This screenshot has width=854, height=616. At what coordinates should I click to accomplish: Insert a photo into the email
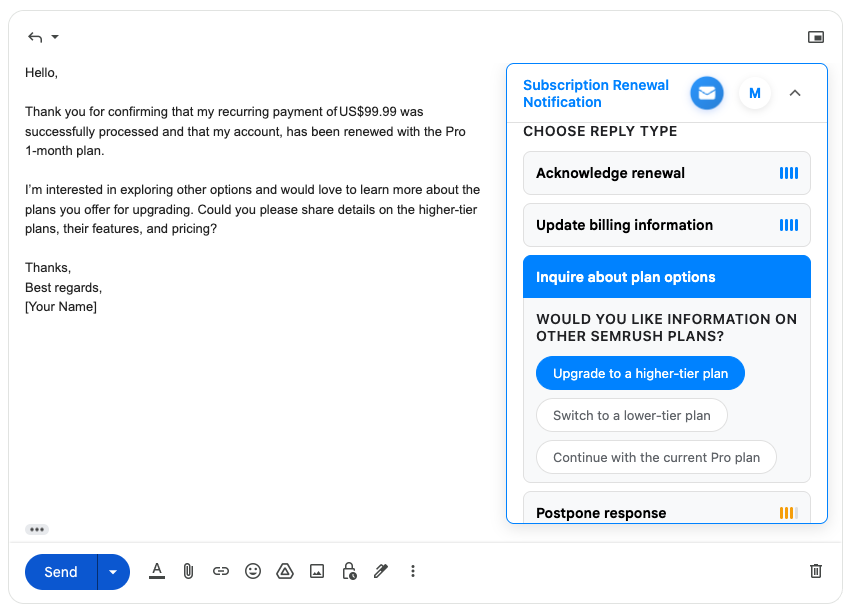(x=316, y=571)
